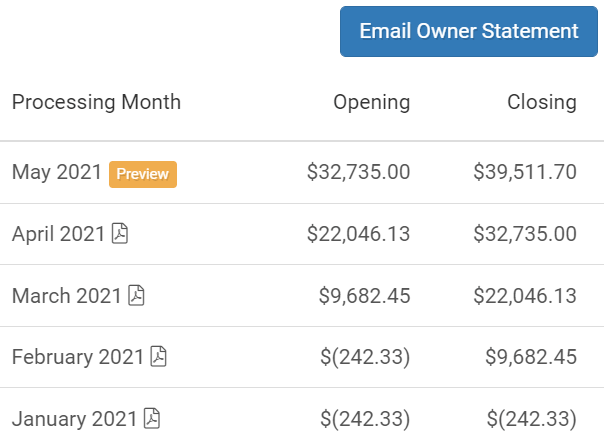This screenshot has height=436, width=604.
Task: Click the March 2021 closing balance $22,046.13
Action: [x=525, y=296]
